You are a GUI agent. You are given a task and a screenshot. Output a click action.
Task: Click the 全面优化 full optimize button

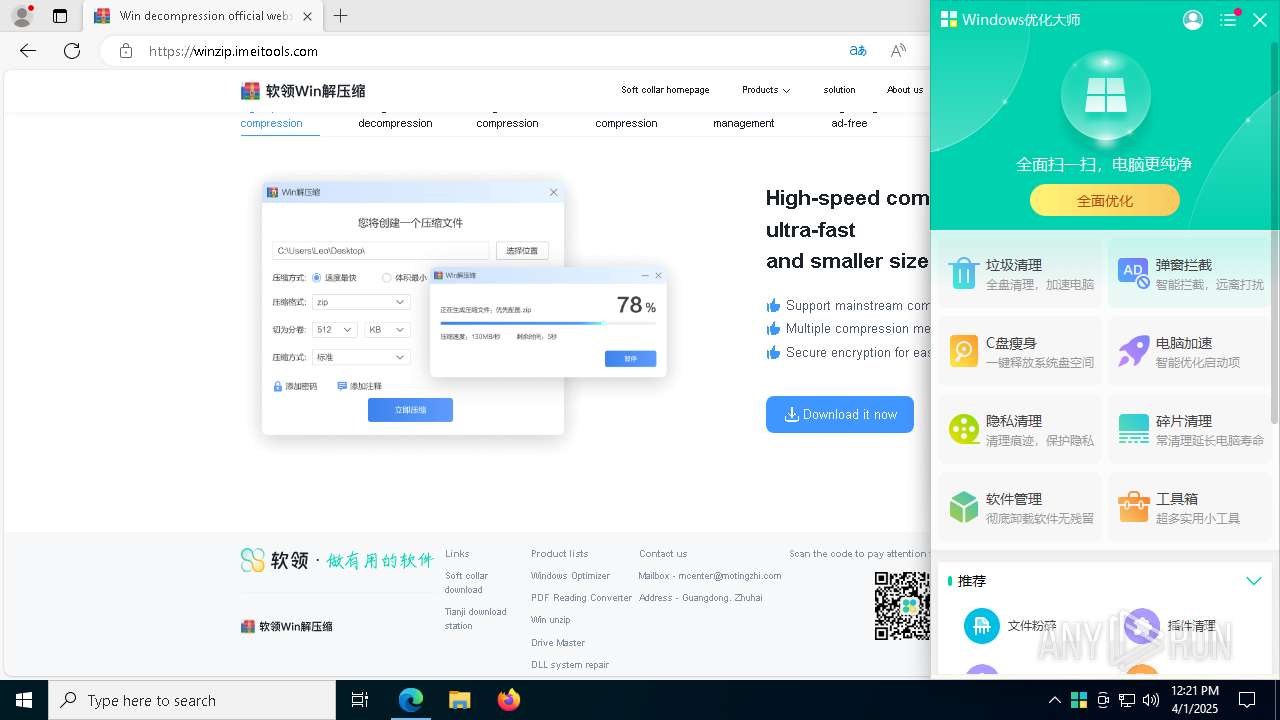point(1105,201)
